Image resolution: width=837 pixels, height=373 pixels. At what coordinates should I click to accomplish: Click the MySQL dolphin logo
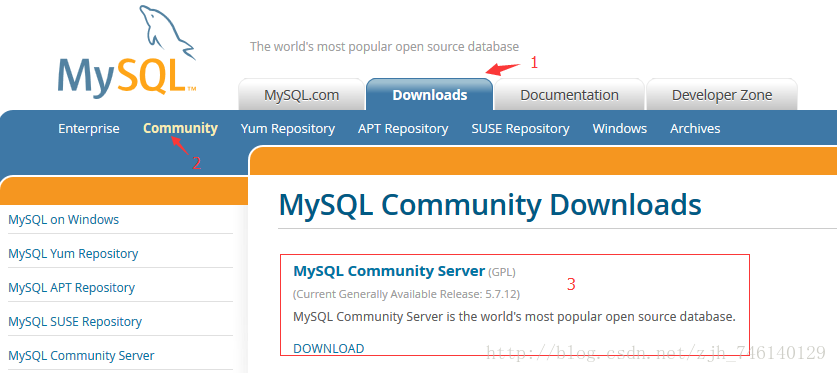(127, 51)
